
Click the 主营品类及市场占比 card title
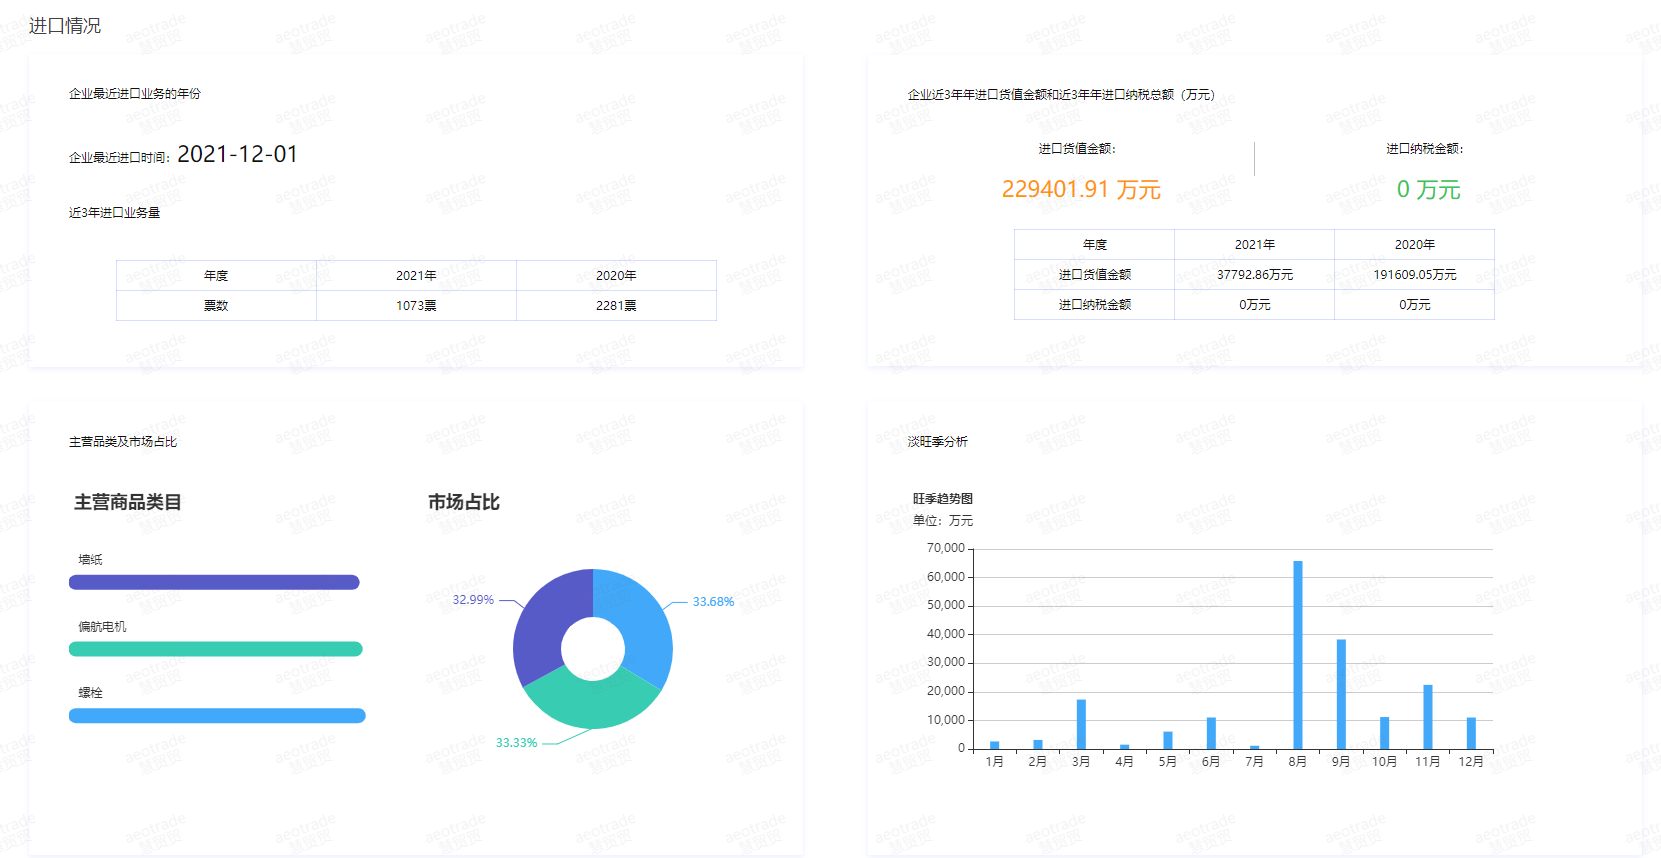[x=123, y=442]
